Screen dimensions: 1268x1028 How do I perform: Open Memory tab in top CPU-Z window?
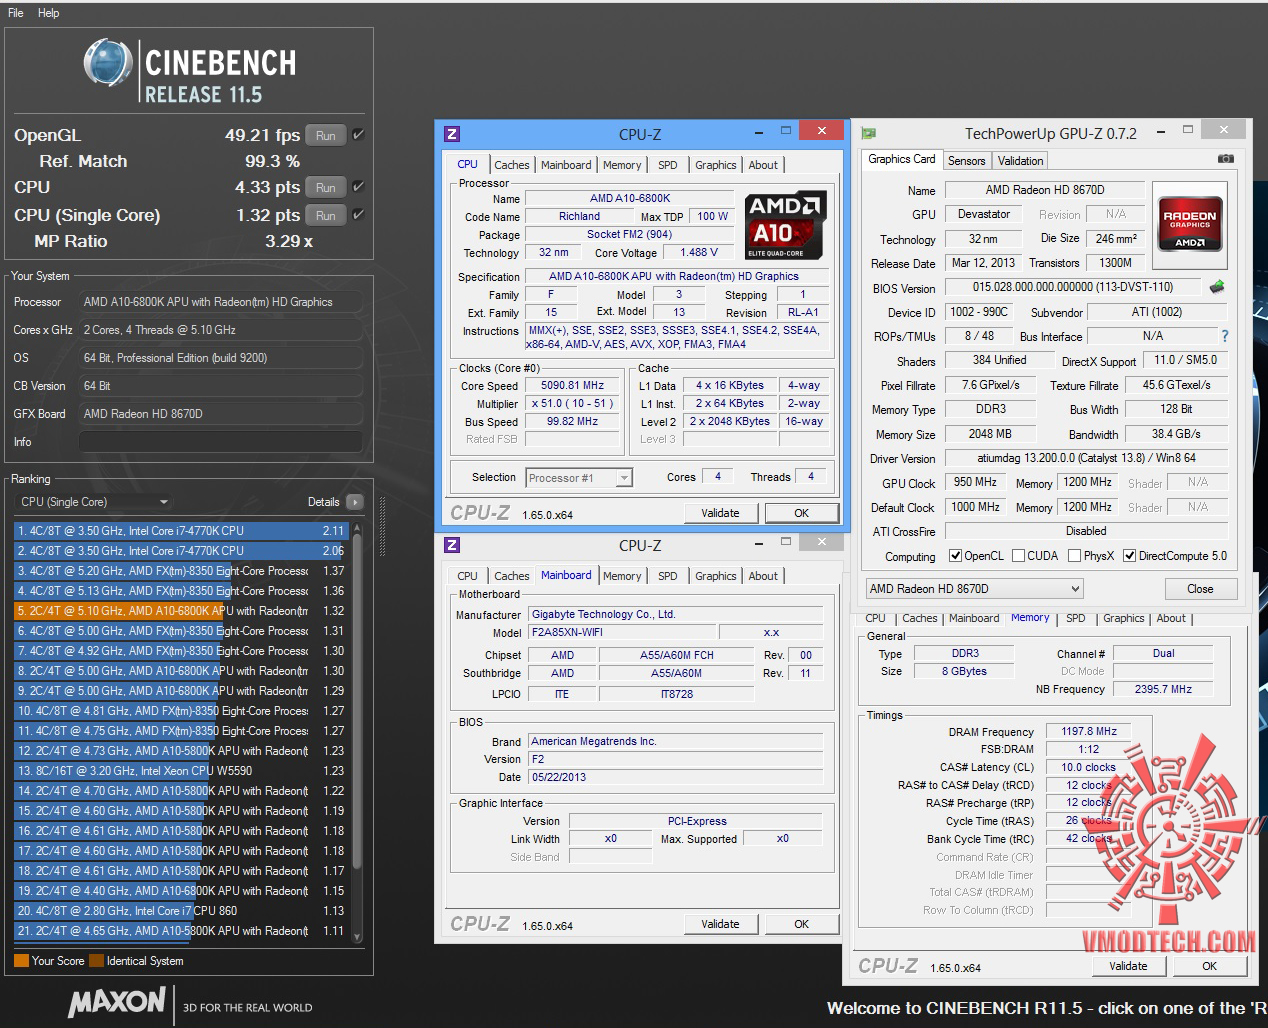(x=622, y=165)
